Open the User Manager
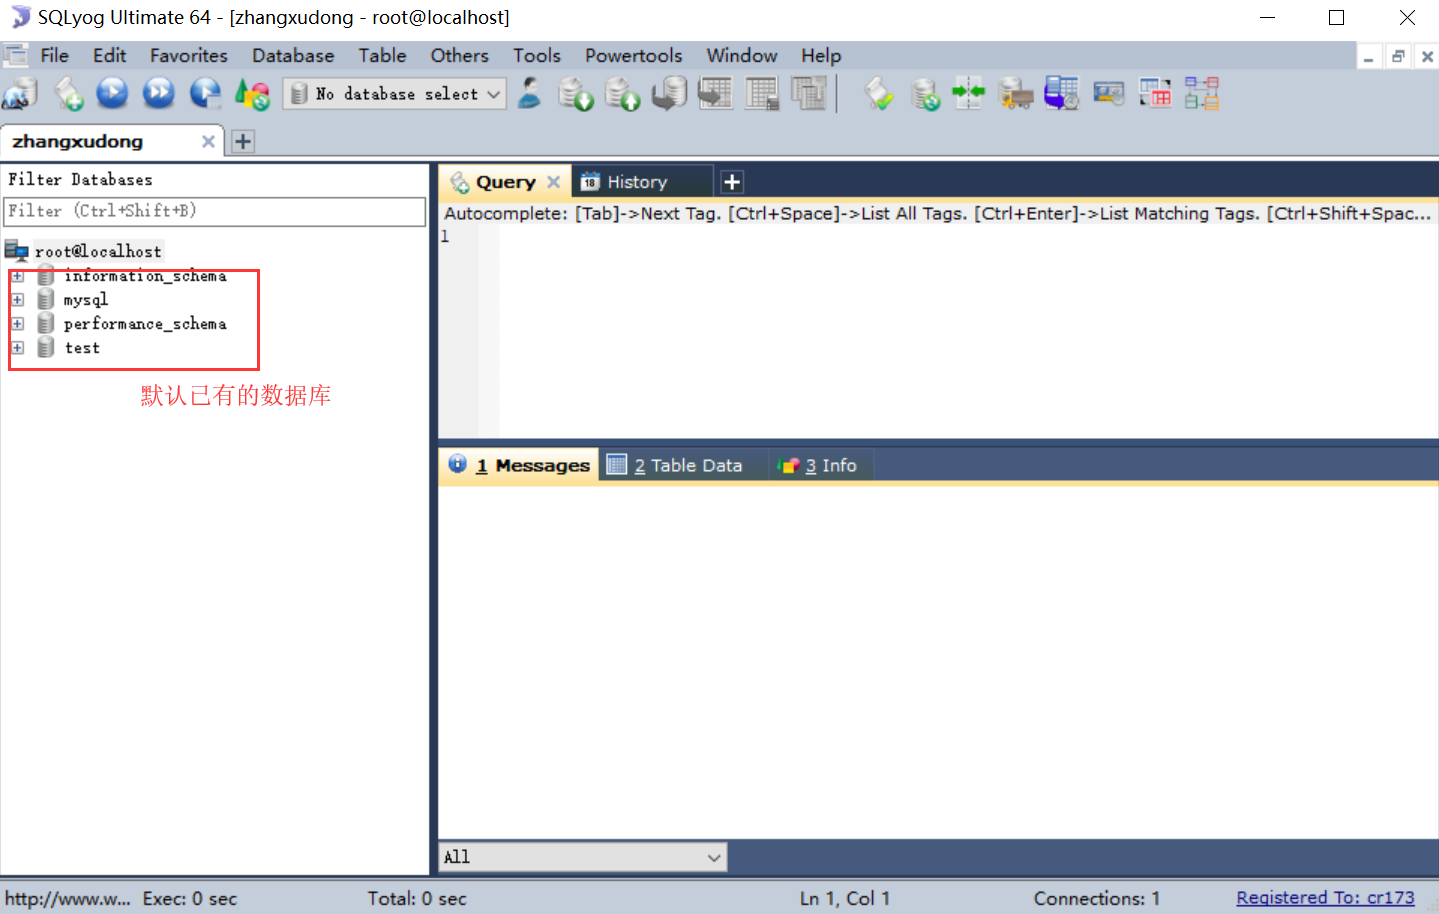 point(530,93)
